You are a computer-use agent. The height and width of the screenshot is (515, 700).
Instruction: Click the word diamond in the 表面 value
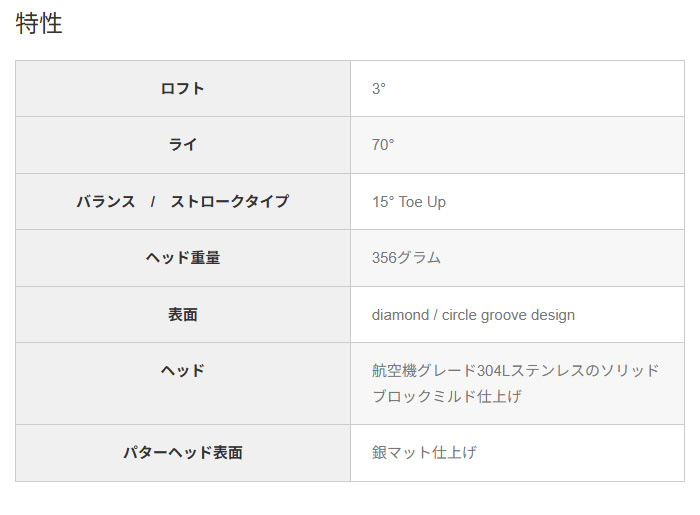pyautogui.click(x=400, y=314)
